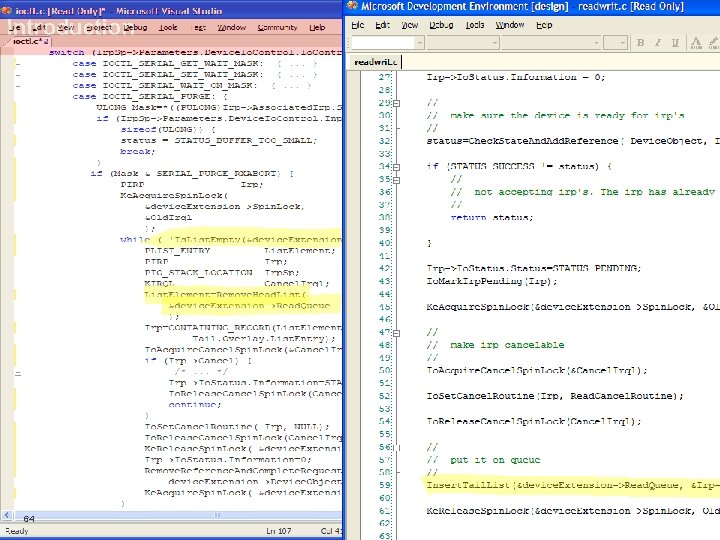Click the Visual Studio icon in ioctl.c title bar
This screenshot has width=720, height=540.
coord(6,11)
